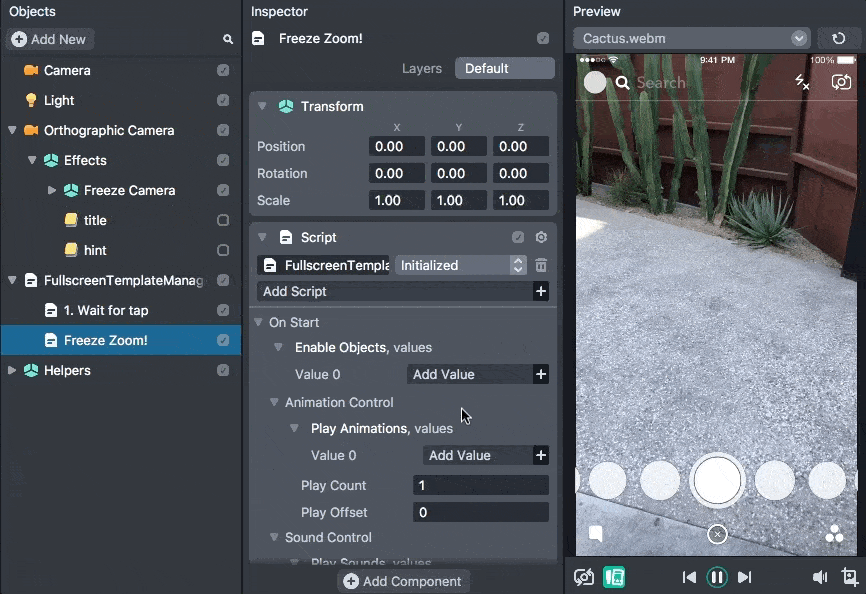Click the Add New object button
The height and width of the screenshot is (594, 866).
click(50, 39)
